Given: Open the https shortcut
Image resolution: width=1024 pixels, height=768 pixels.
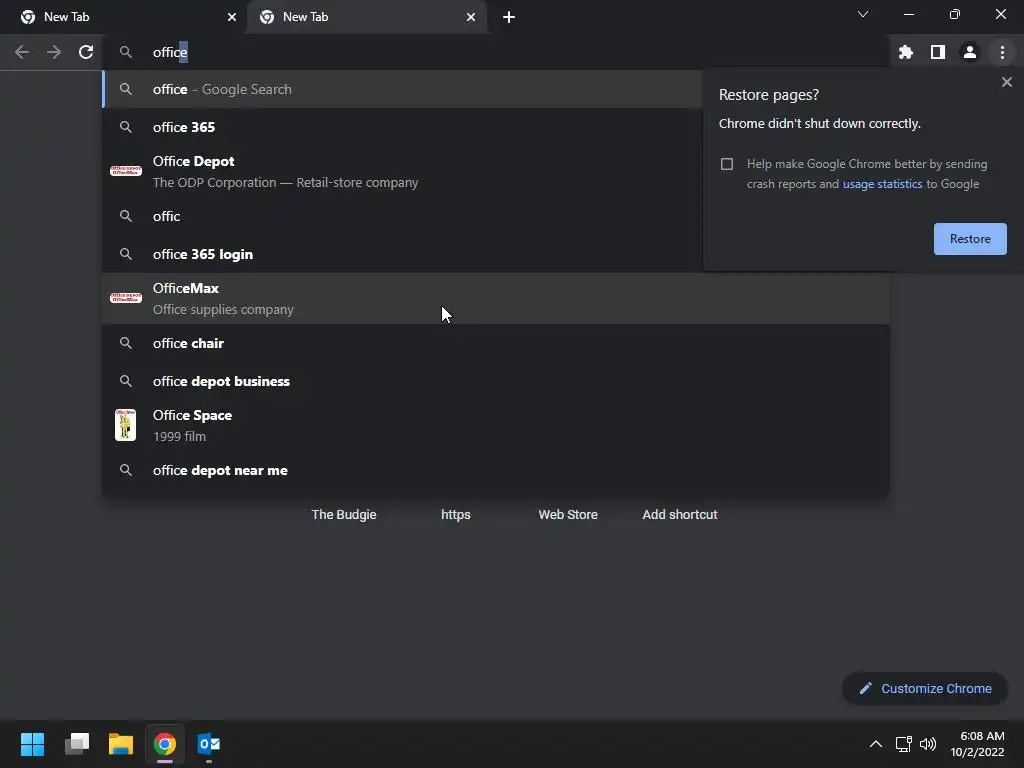Looking at the screenshot, I should pyautogui.click(x=456, y=515).
